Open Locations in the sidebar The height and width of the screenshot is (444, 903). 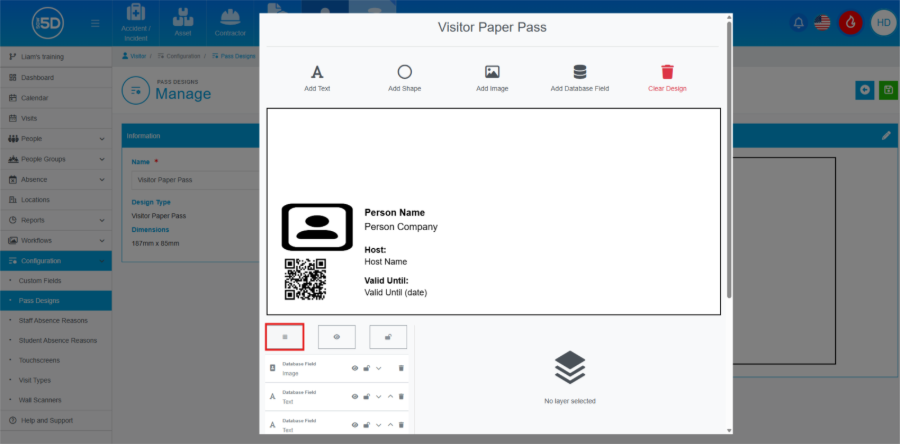click(x=56, y=200)
